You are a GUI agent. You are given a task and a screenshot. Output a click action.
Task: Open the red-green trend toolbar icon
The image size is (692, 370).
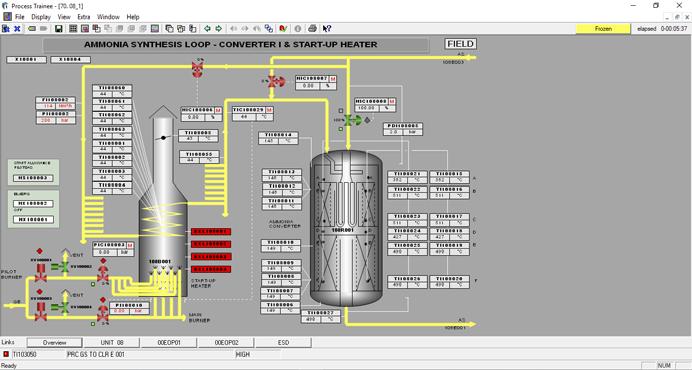(x=283, y=29)
